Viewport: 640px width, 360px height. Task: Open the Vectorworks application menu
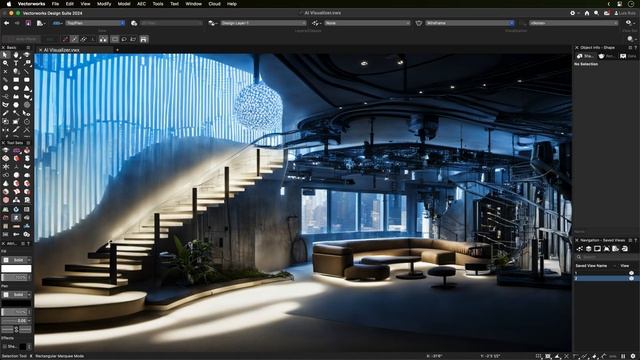point(31,4)
